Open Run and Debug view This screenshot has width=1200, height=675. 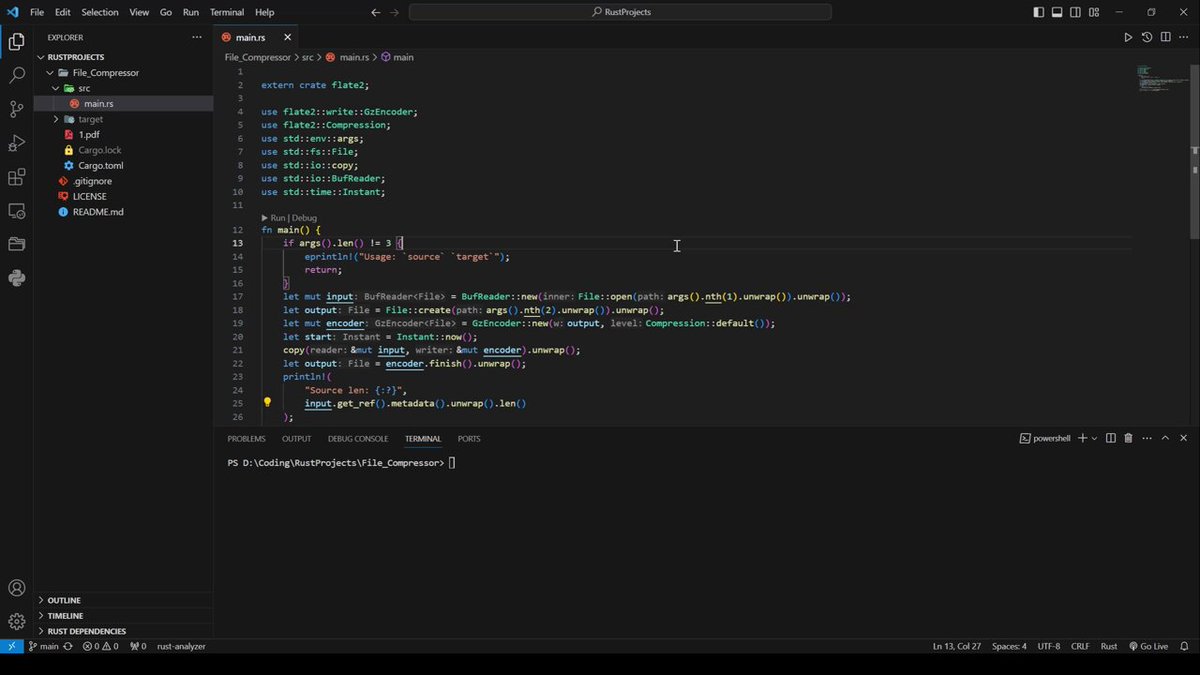click(16, 143)
